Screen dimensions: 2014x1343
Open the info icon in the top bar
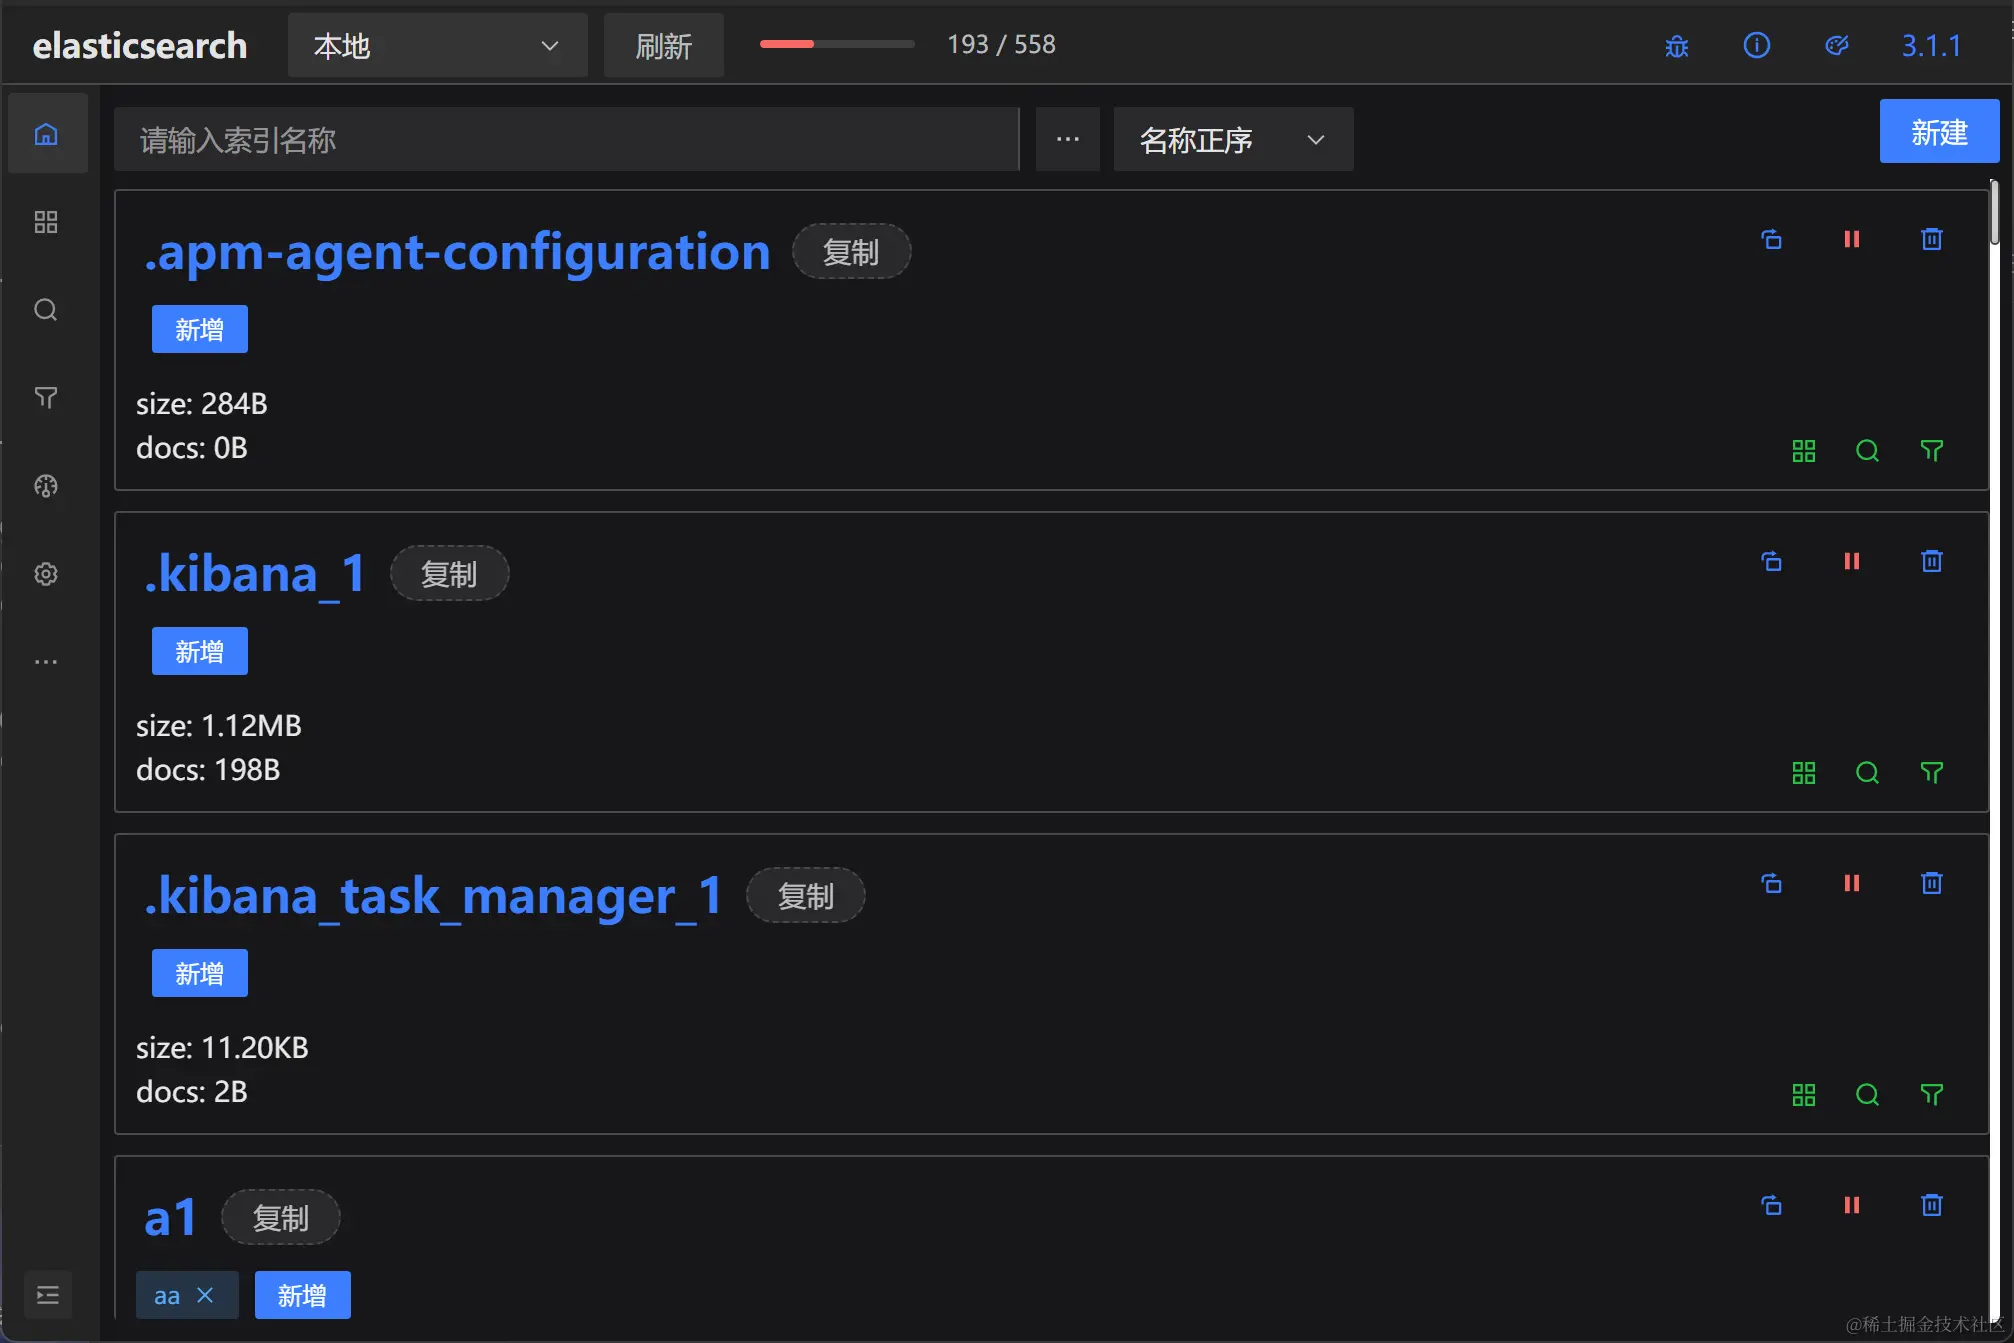tap(1757, 45)
